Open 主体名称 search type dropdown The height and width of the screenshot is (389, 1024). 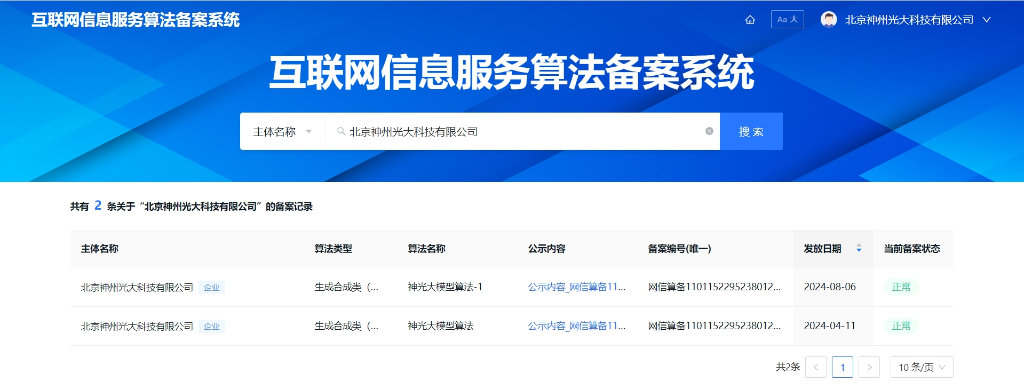282,132
